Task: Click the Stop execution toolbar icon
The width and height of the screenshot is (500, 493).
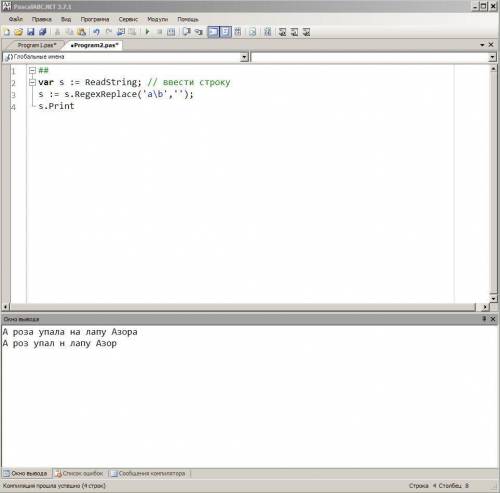Action: pyautogui.click(x=159, y=32)
